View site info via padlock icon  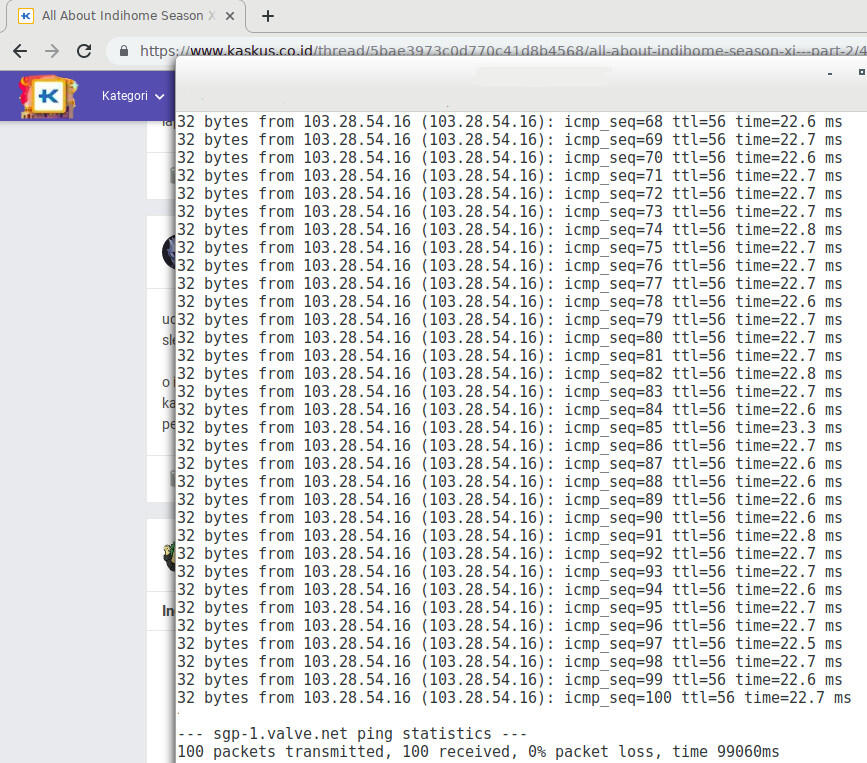click(x=124, y=51)
